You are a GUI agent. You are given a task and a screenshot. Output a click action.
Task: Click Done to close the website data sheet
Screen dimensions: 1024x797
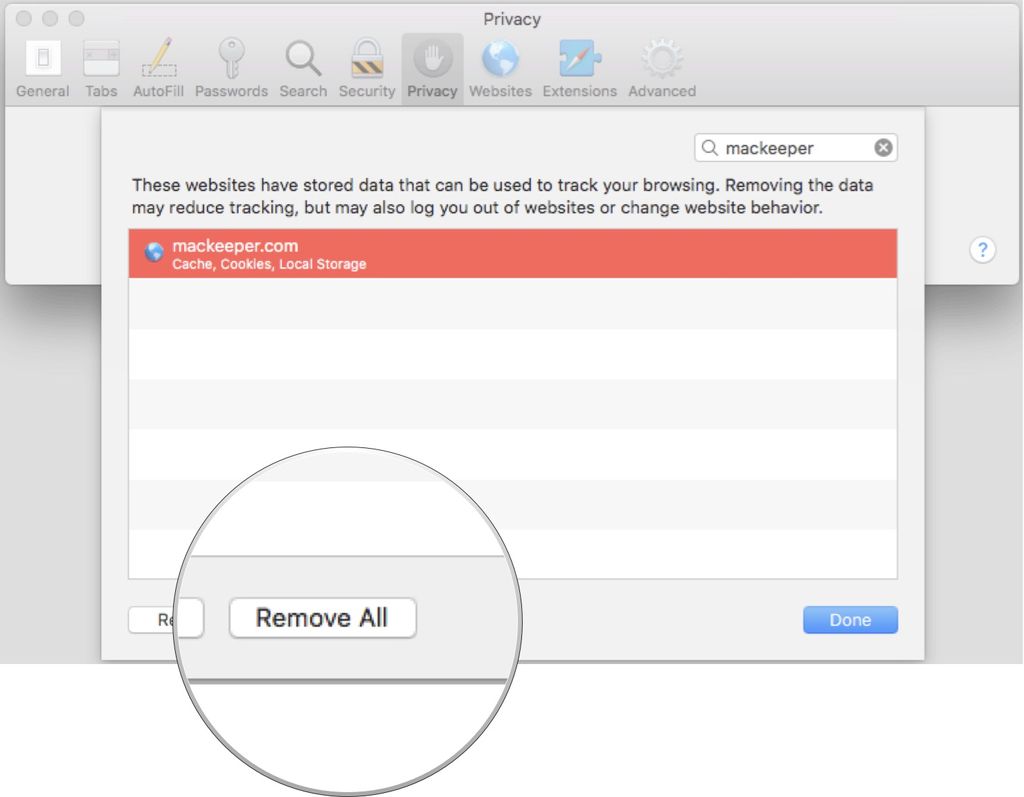coord(849,620)
